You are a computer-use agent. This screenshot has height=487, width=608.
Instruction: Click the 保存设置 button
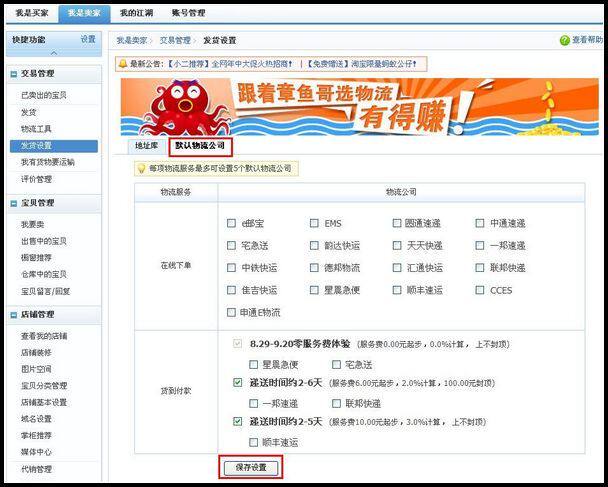[251, 468]
